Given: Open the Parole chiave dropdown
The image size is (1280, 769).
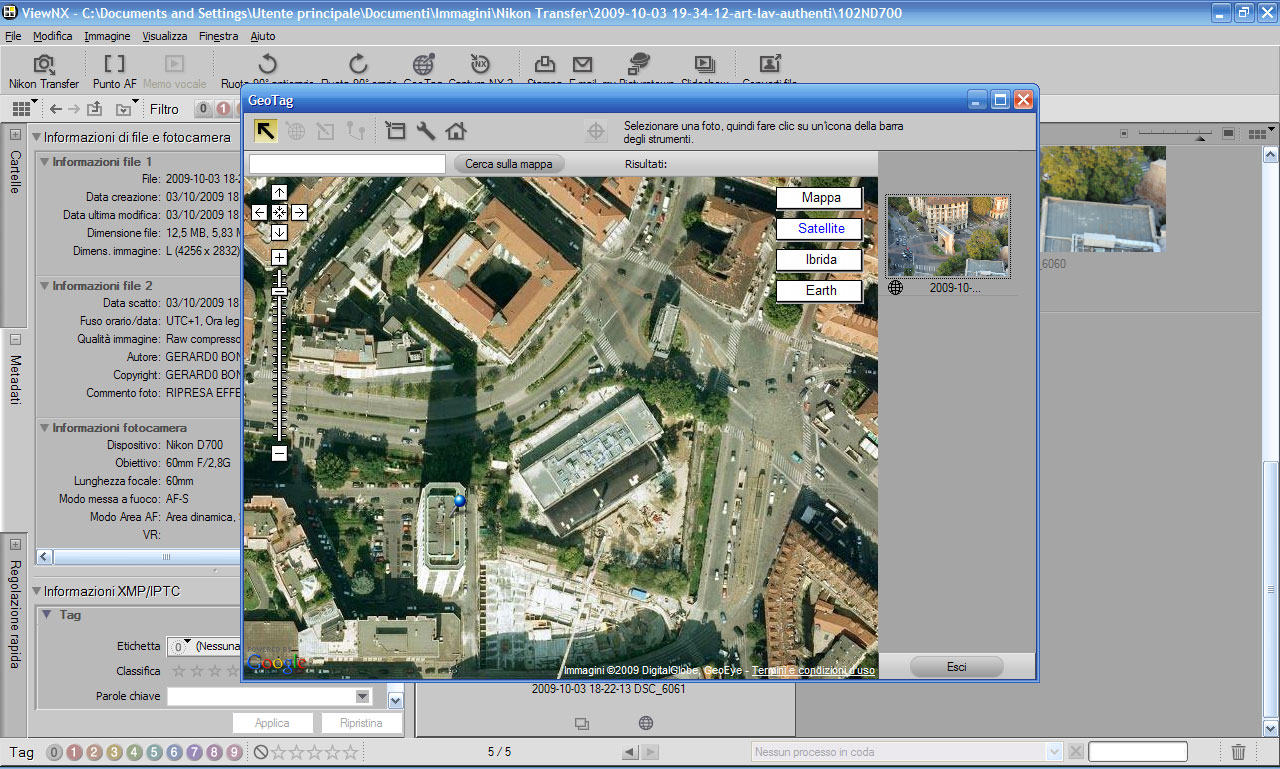Looking at the screenshot, I should click(362, 696).
